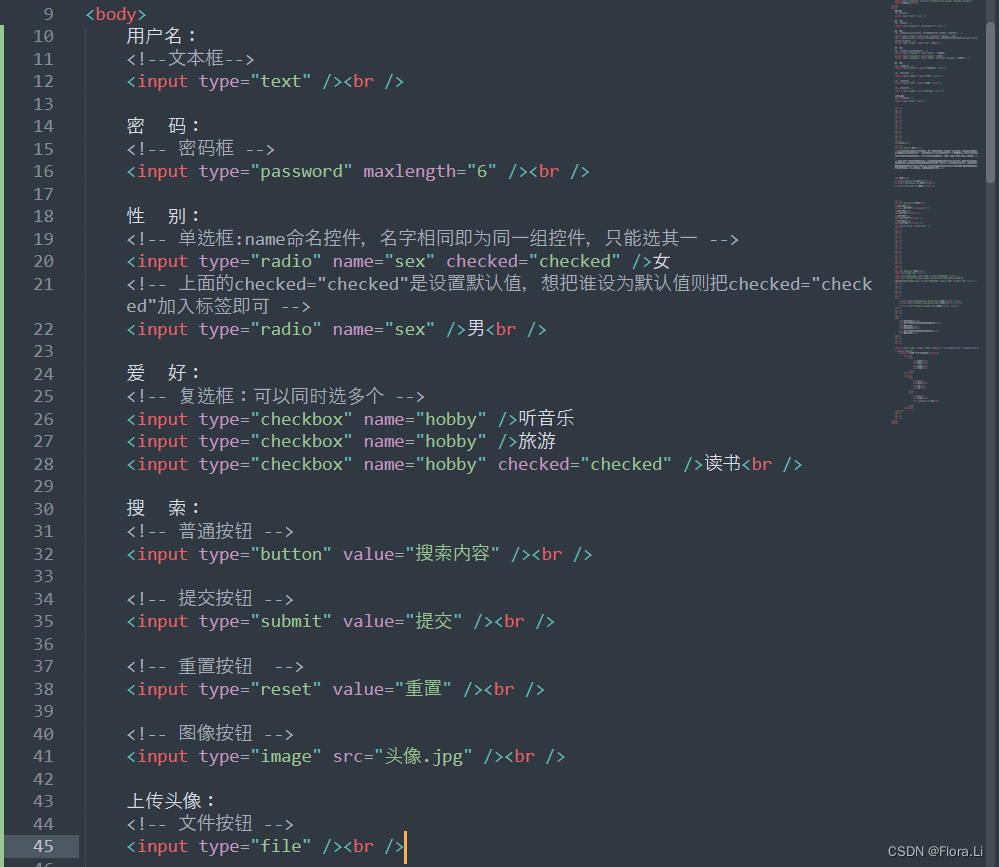Click the <body> tag on line 9
Screen dimensions: 999x867
[x=115, y=13]
